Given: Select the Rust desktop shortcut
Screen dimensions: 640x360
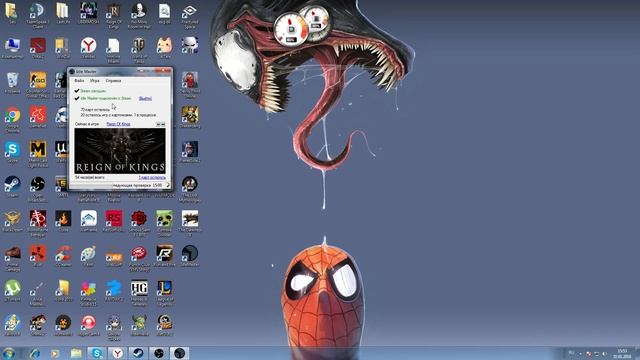Looking at the screenshot, I should coord(38,256).
